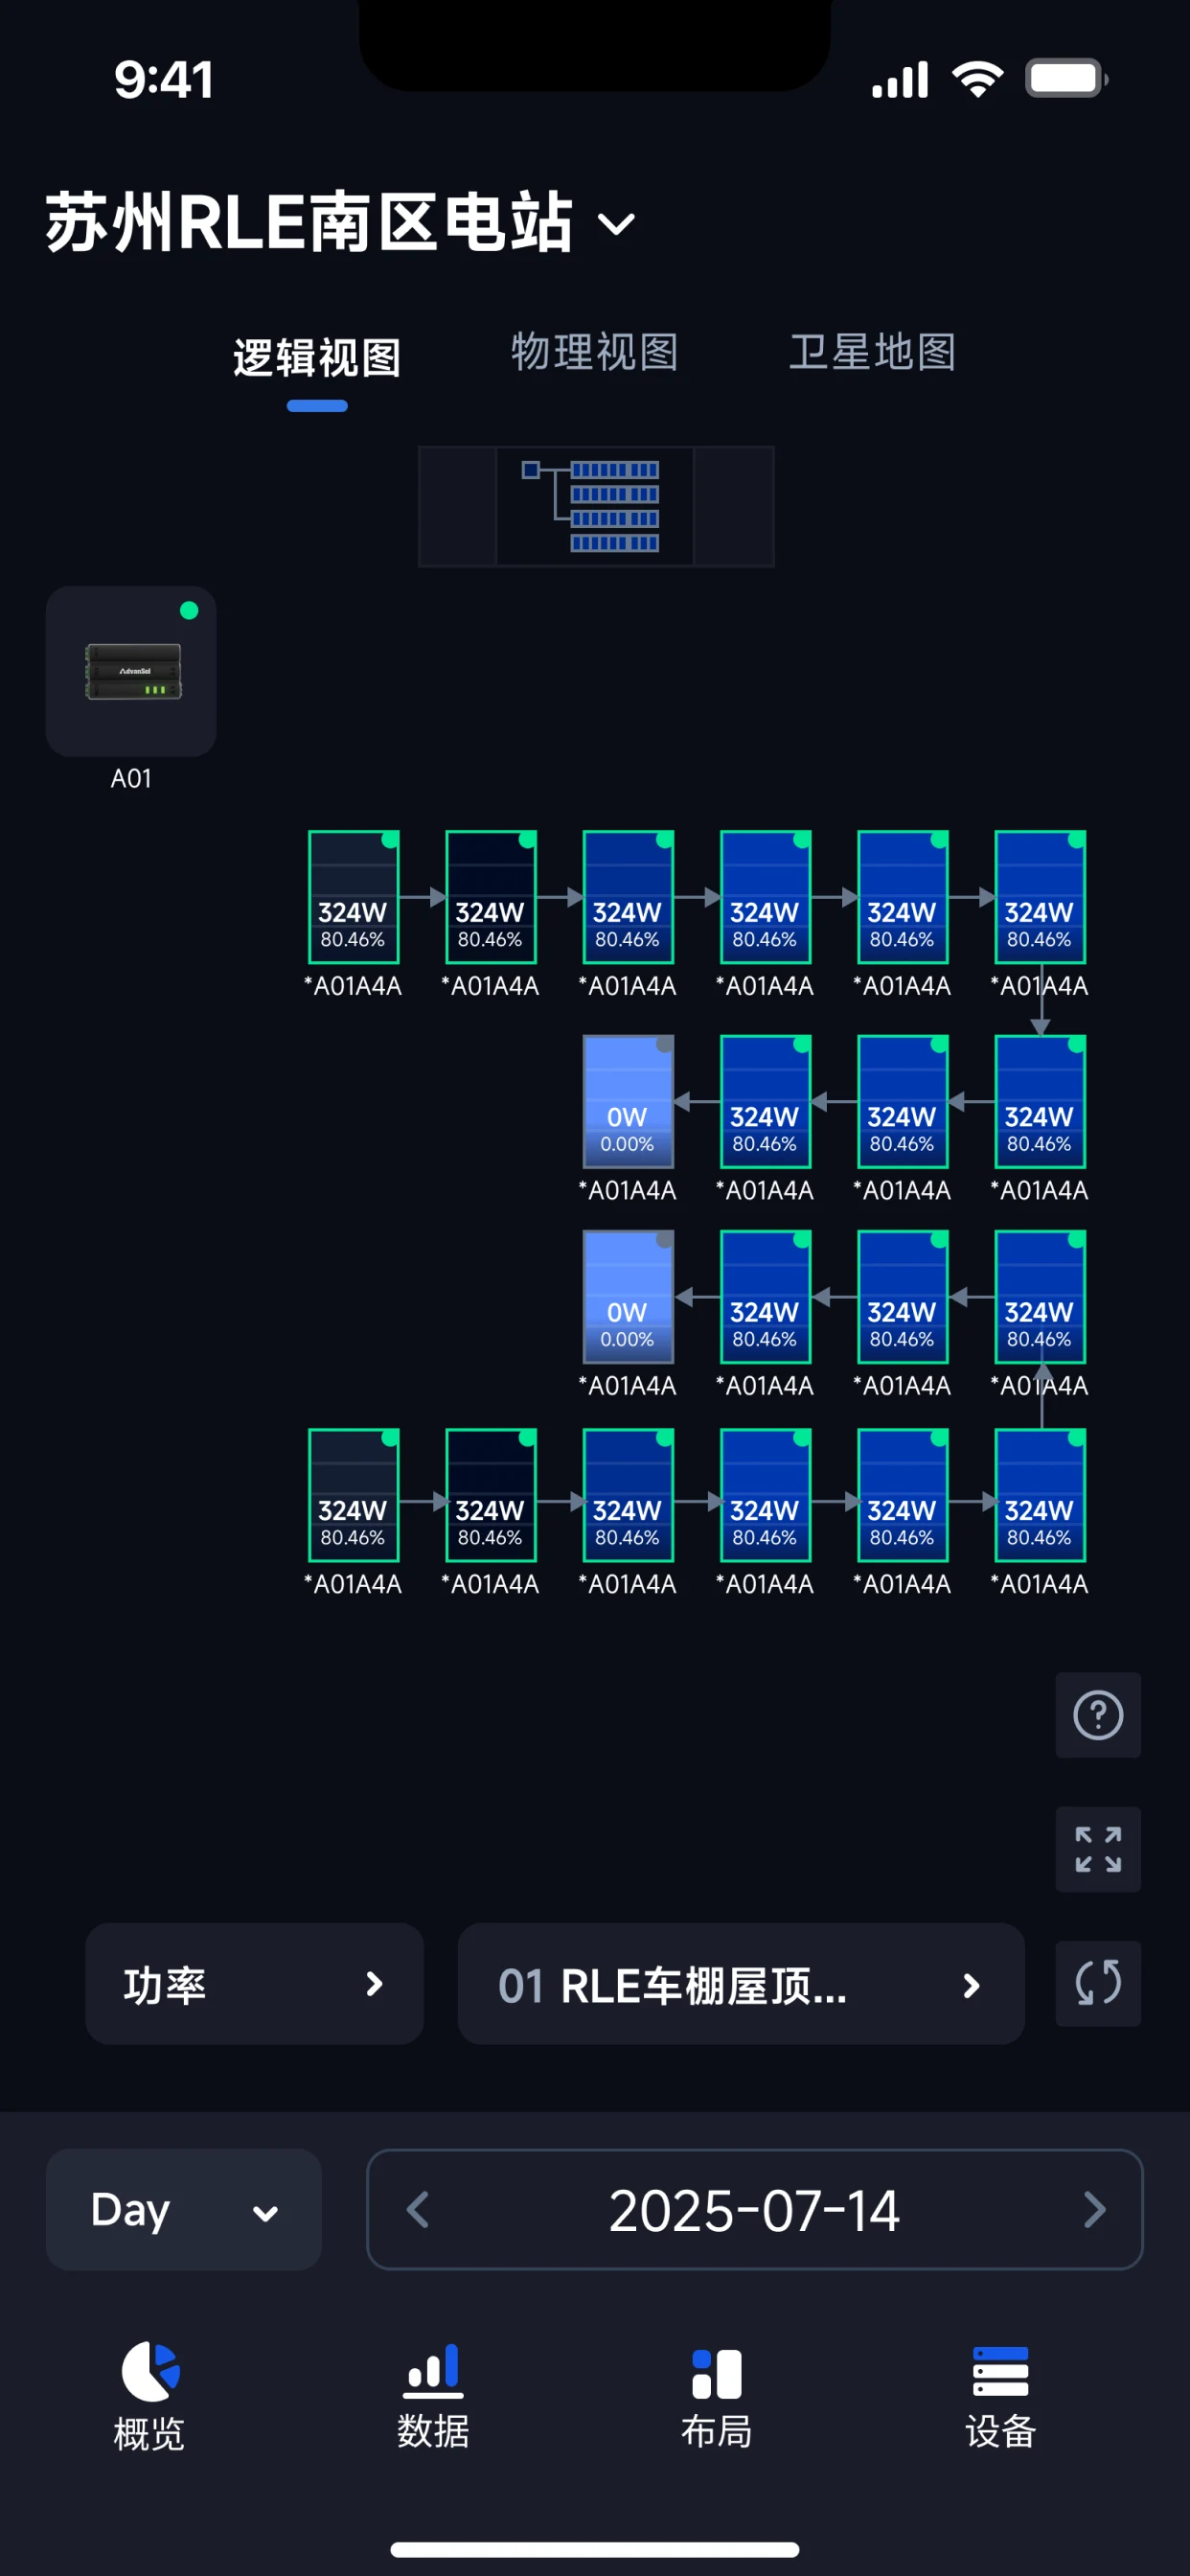Screen dimensions: 1190x2576
Task: Open the 概览 overview tab
Action: click(150, 2396)
